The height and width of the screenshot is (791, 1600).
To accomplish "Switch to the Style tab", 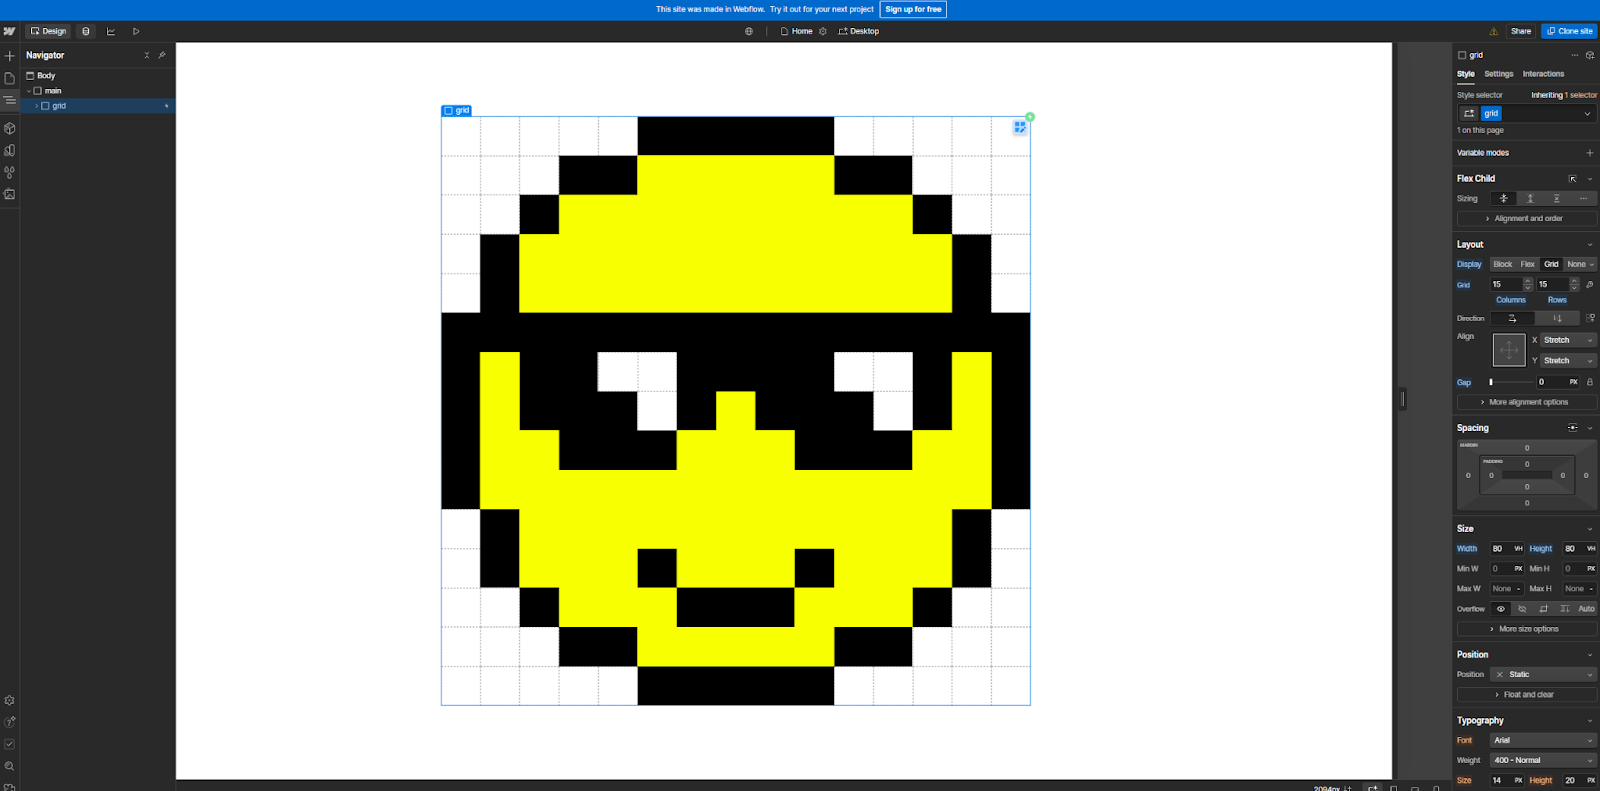I will (1466, 74).
